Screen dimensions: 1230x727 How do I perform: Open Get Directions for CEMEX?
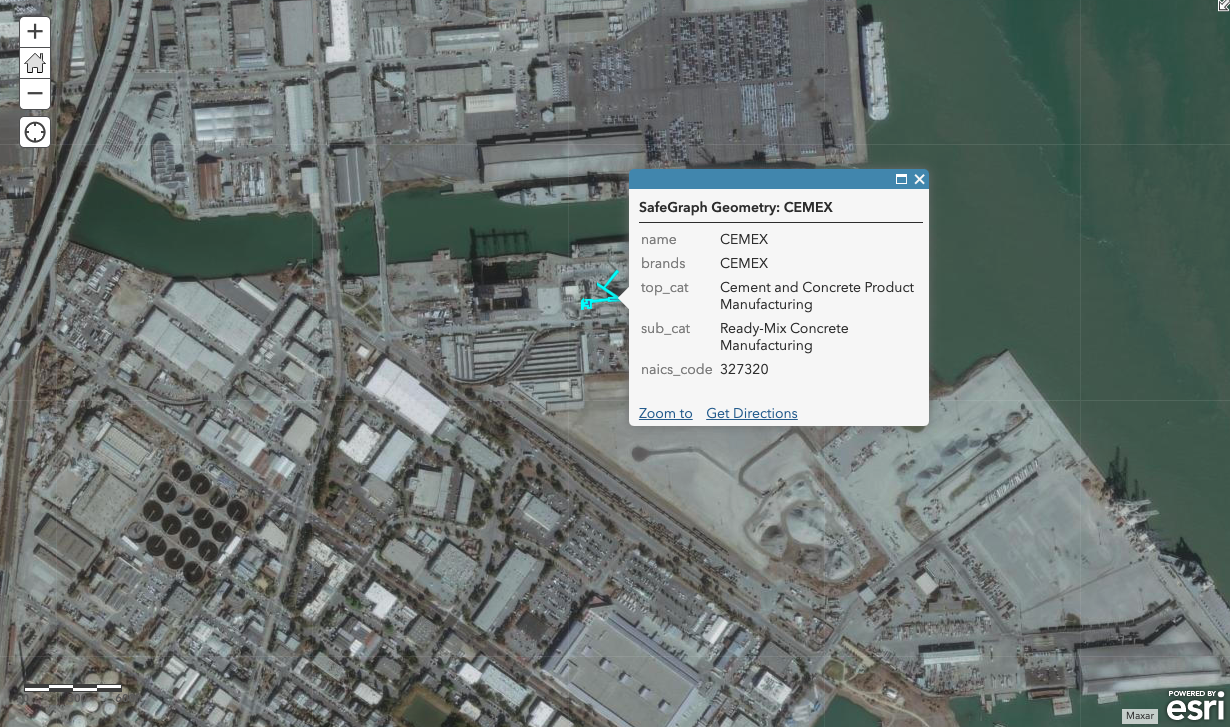(x=751, y=413)
